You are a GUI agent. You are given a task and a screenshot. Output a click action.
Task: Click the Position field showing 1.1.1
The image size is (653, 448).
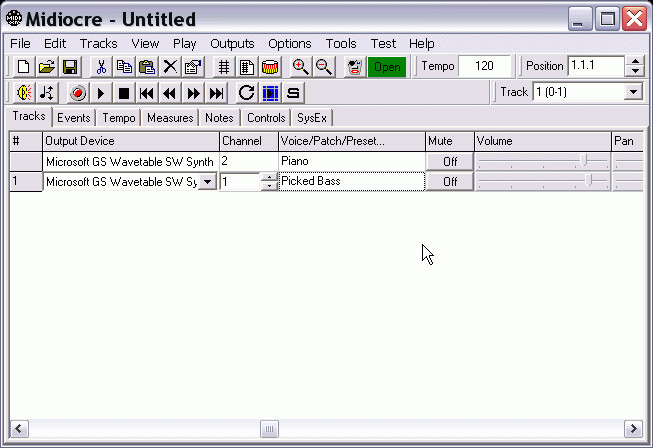[x=596, y=66]
